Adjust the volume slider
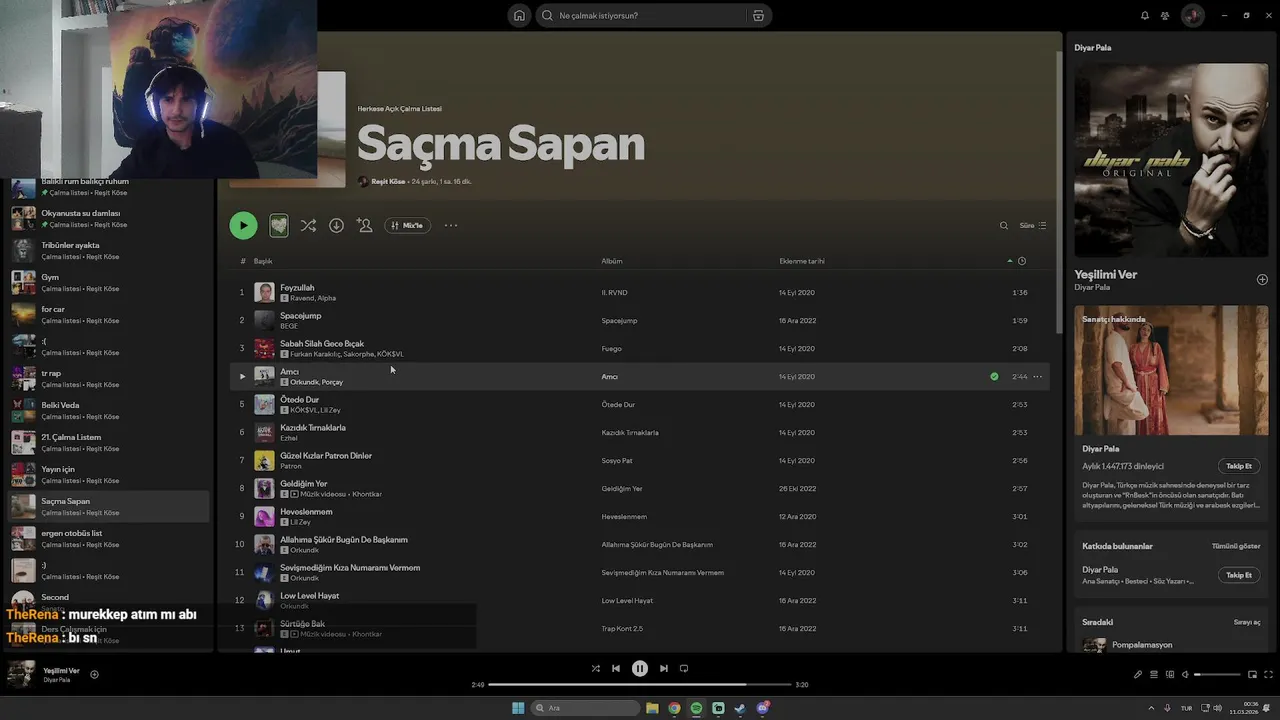This screenshot has height=720, width=1280. pyautogui.click(x=1217, y=675)
